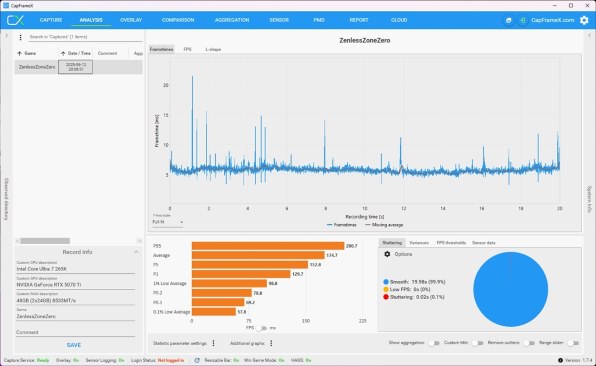Sort by Game column arrow

point(19,53)
